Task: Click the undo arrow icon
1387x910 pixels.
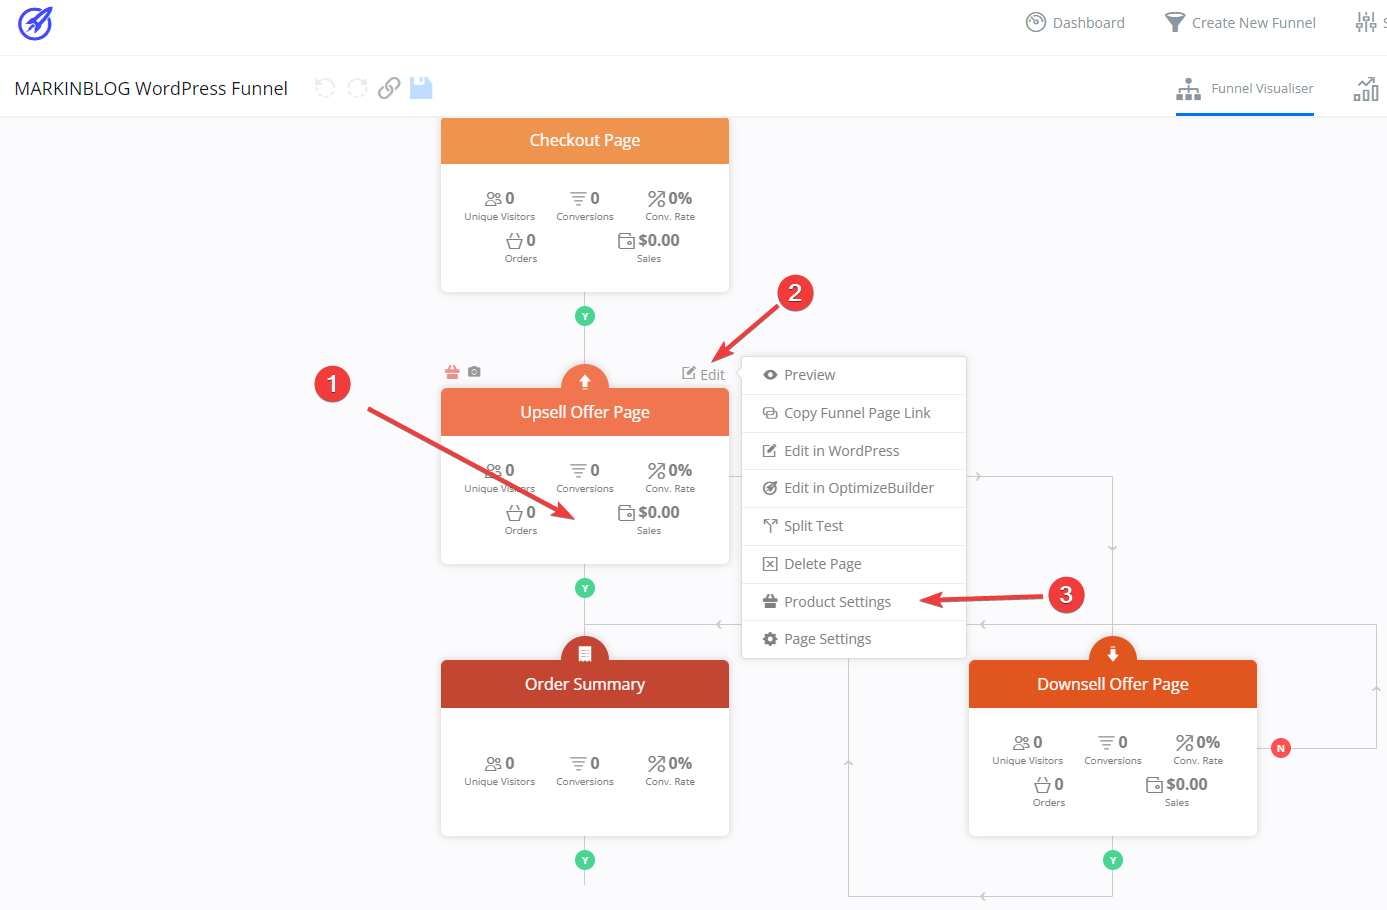Action: pyautogui.click(x=325, y=88)
